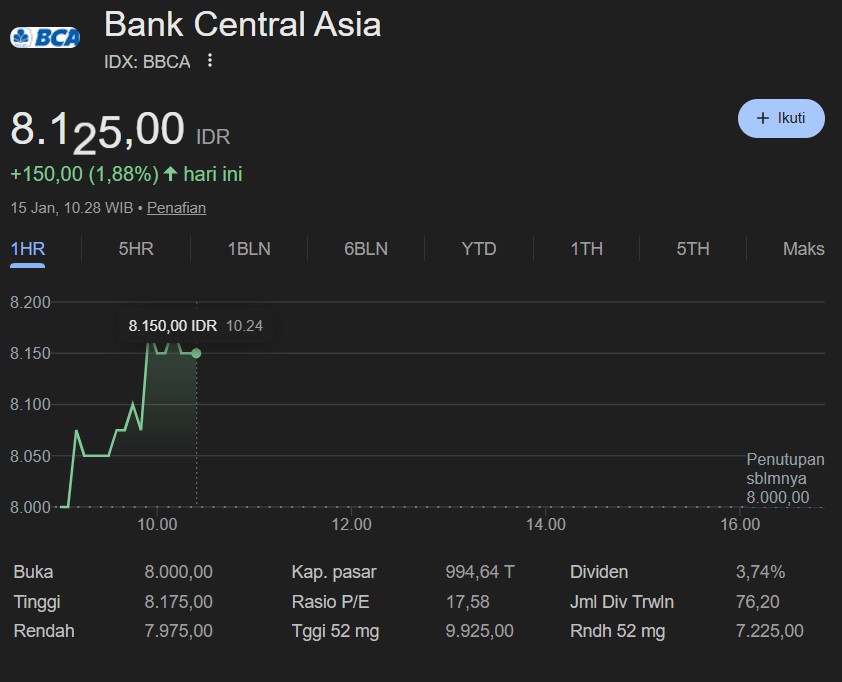Switch to the 1BLN chart tab
842x682 pixels.
pyautogui.click(x=249, y=249)
